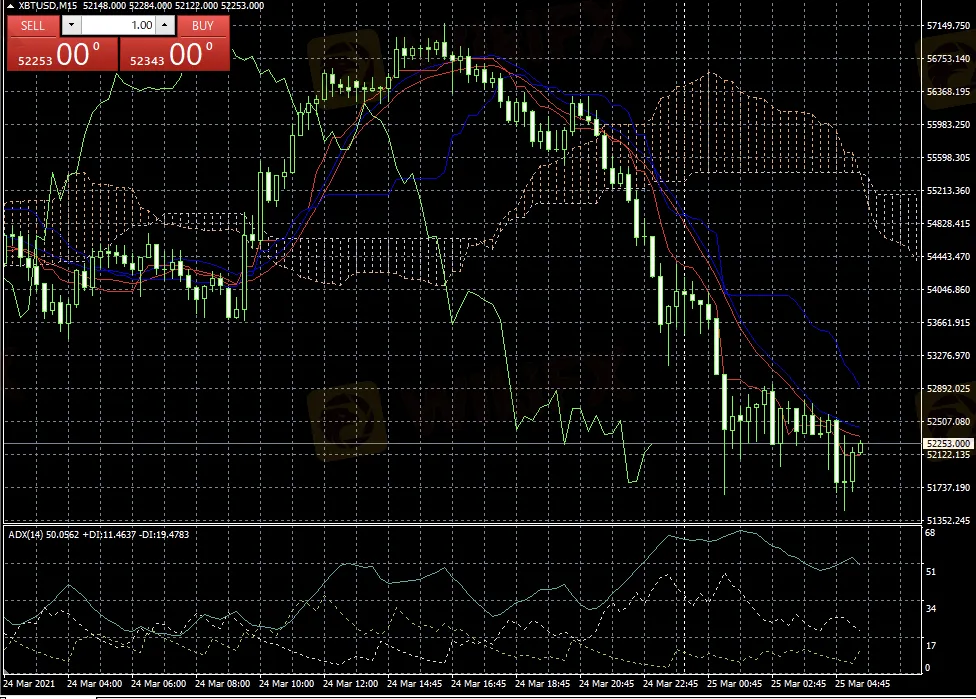Click the current price label 52253.000
Image resolution: width=976 pixels, height=699 pixels.
pyautogui.click(x=948, y=443)
